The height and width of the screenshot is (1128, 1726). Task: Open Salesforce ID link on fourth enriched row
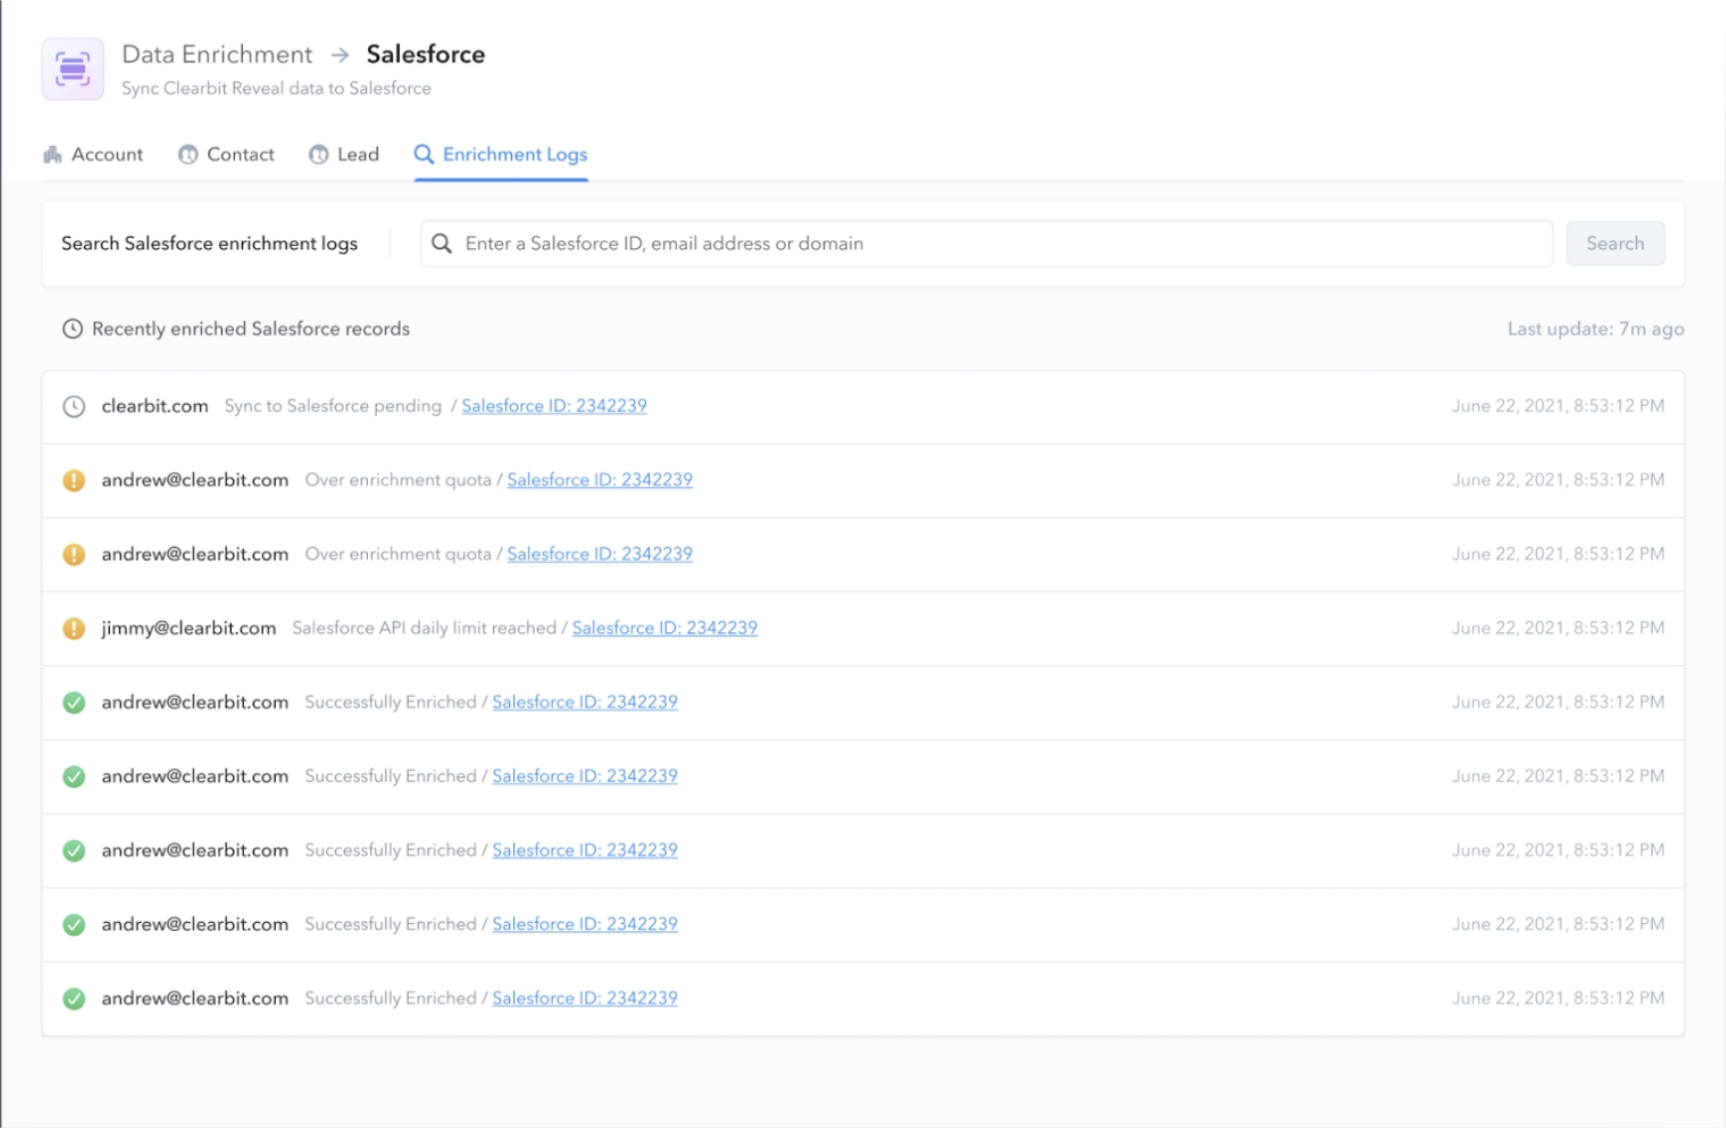click(x=585, y=924)
